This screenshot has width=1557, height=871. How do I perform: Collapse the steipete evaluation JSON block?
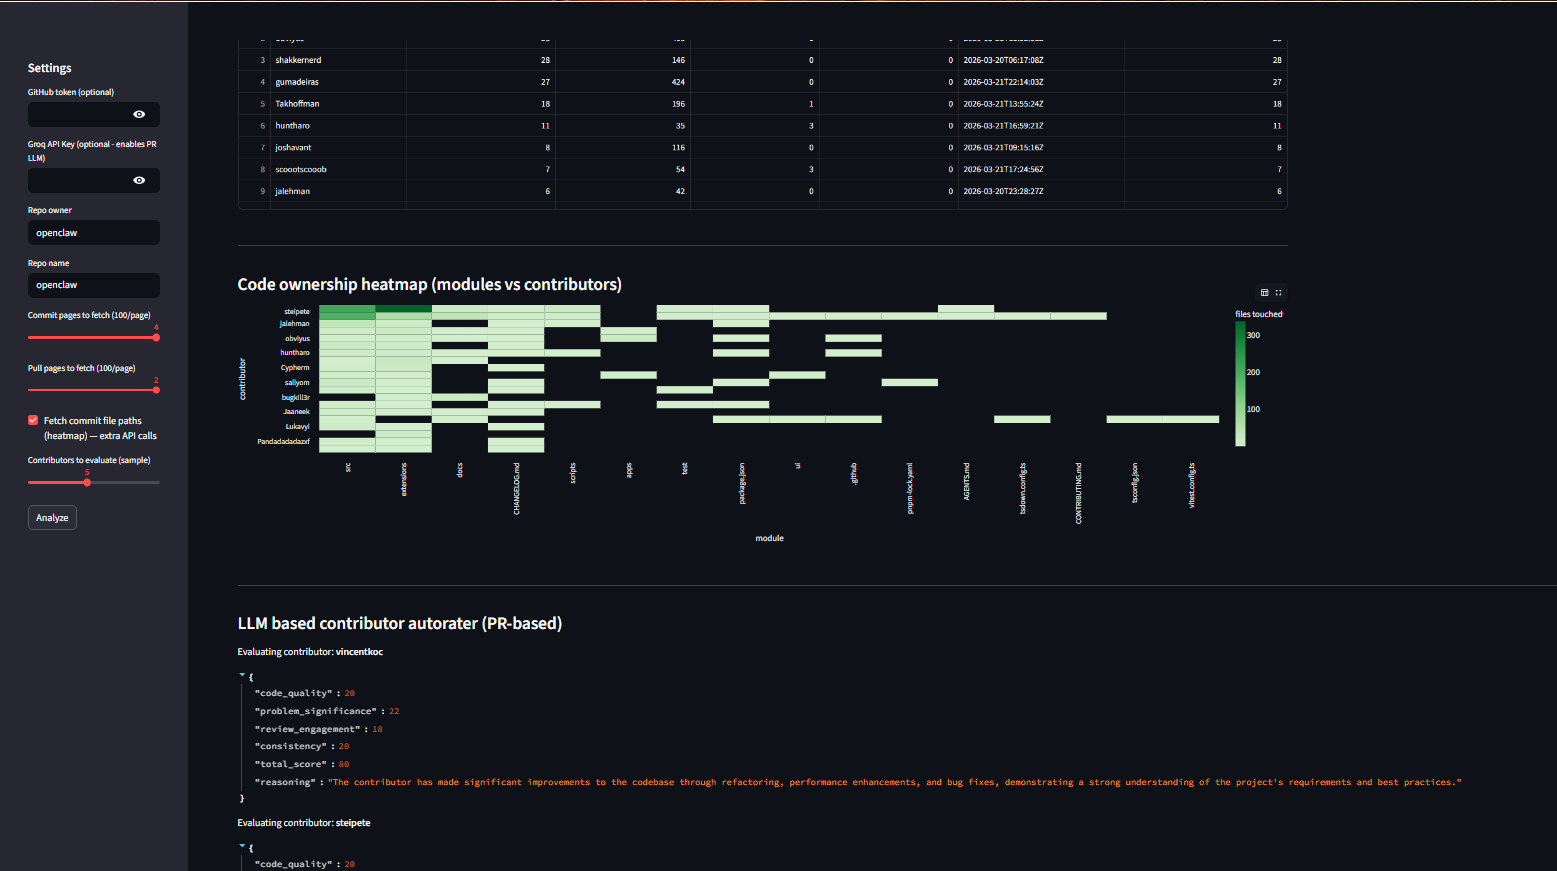tap(241, 845)
